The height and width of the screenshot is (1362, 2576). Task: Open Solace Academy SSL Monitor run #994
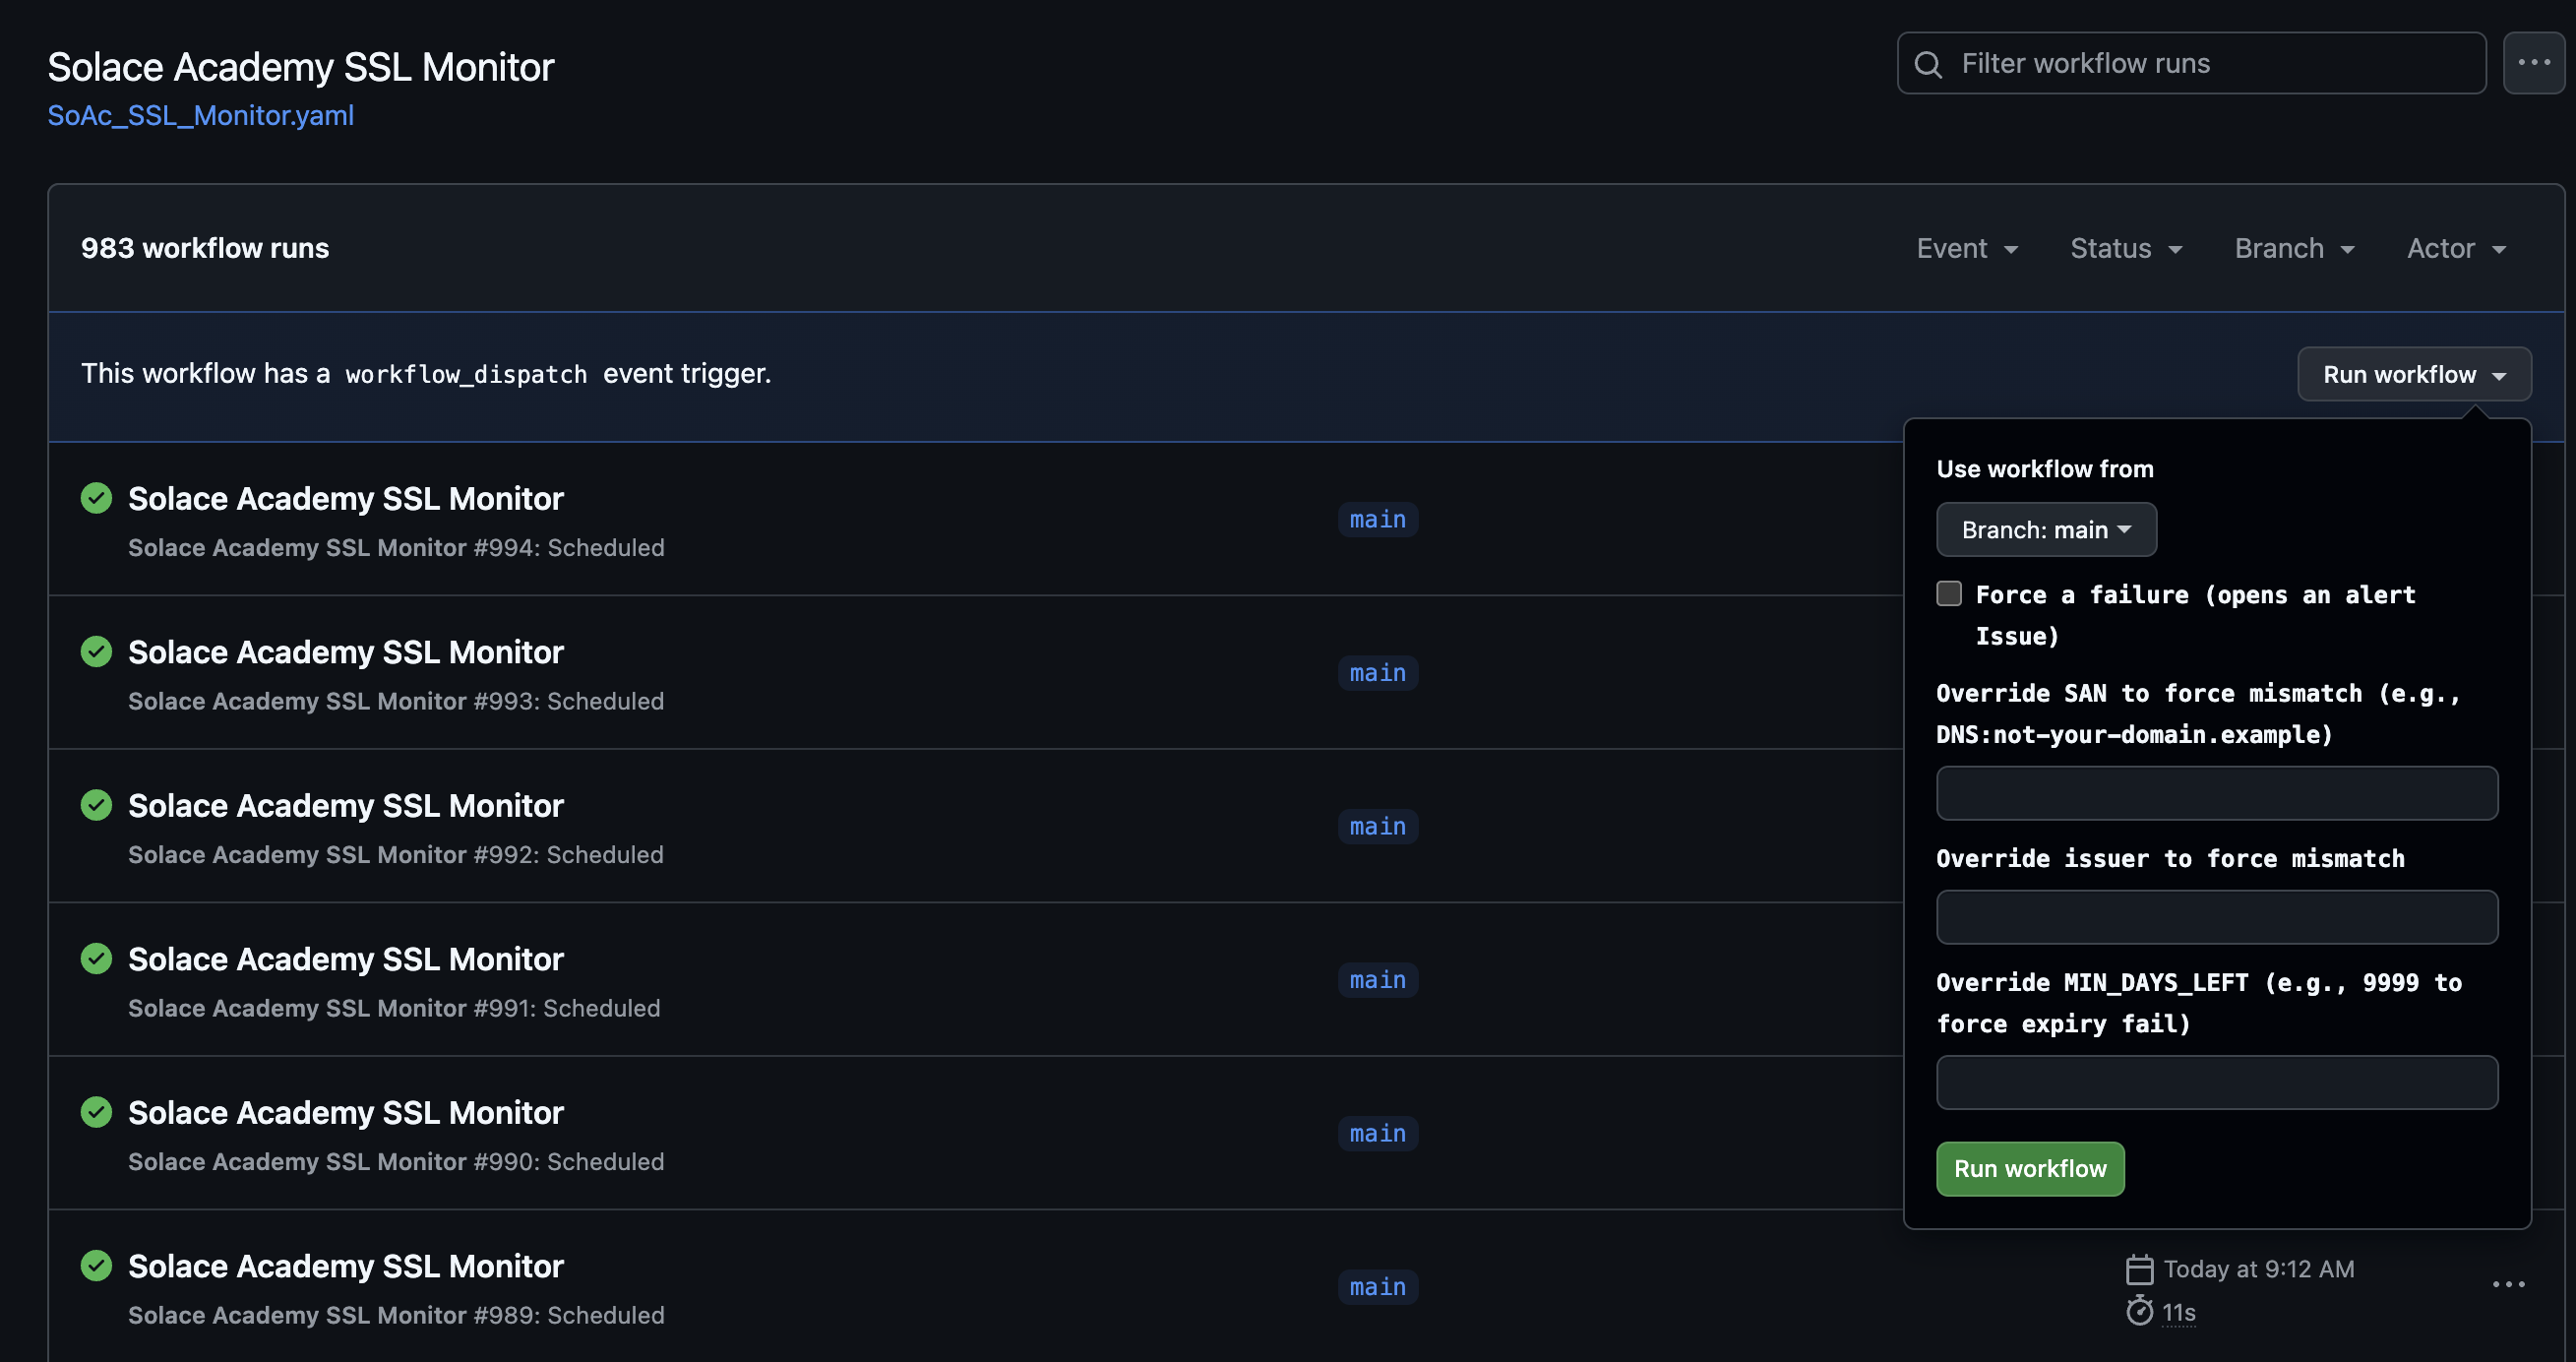click(346, 499)
